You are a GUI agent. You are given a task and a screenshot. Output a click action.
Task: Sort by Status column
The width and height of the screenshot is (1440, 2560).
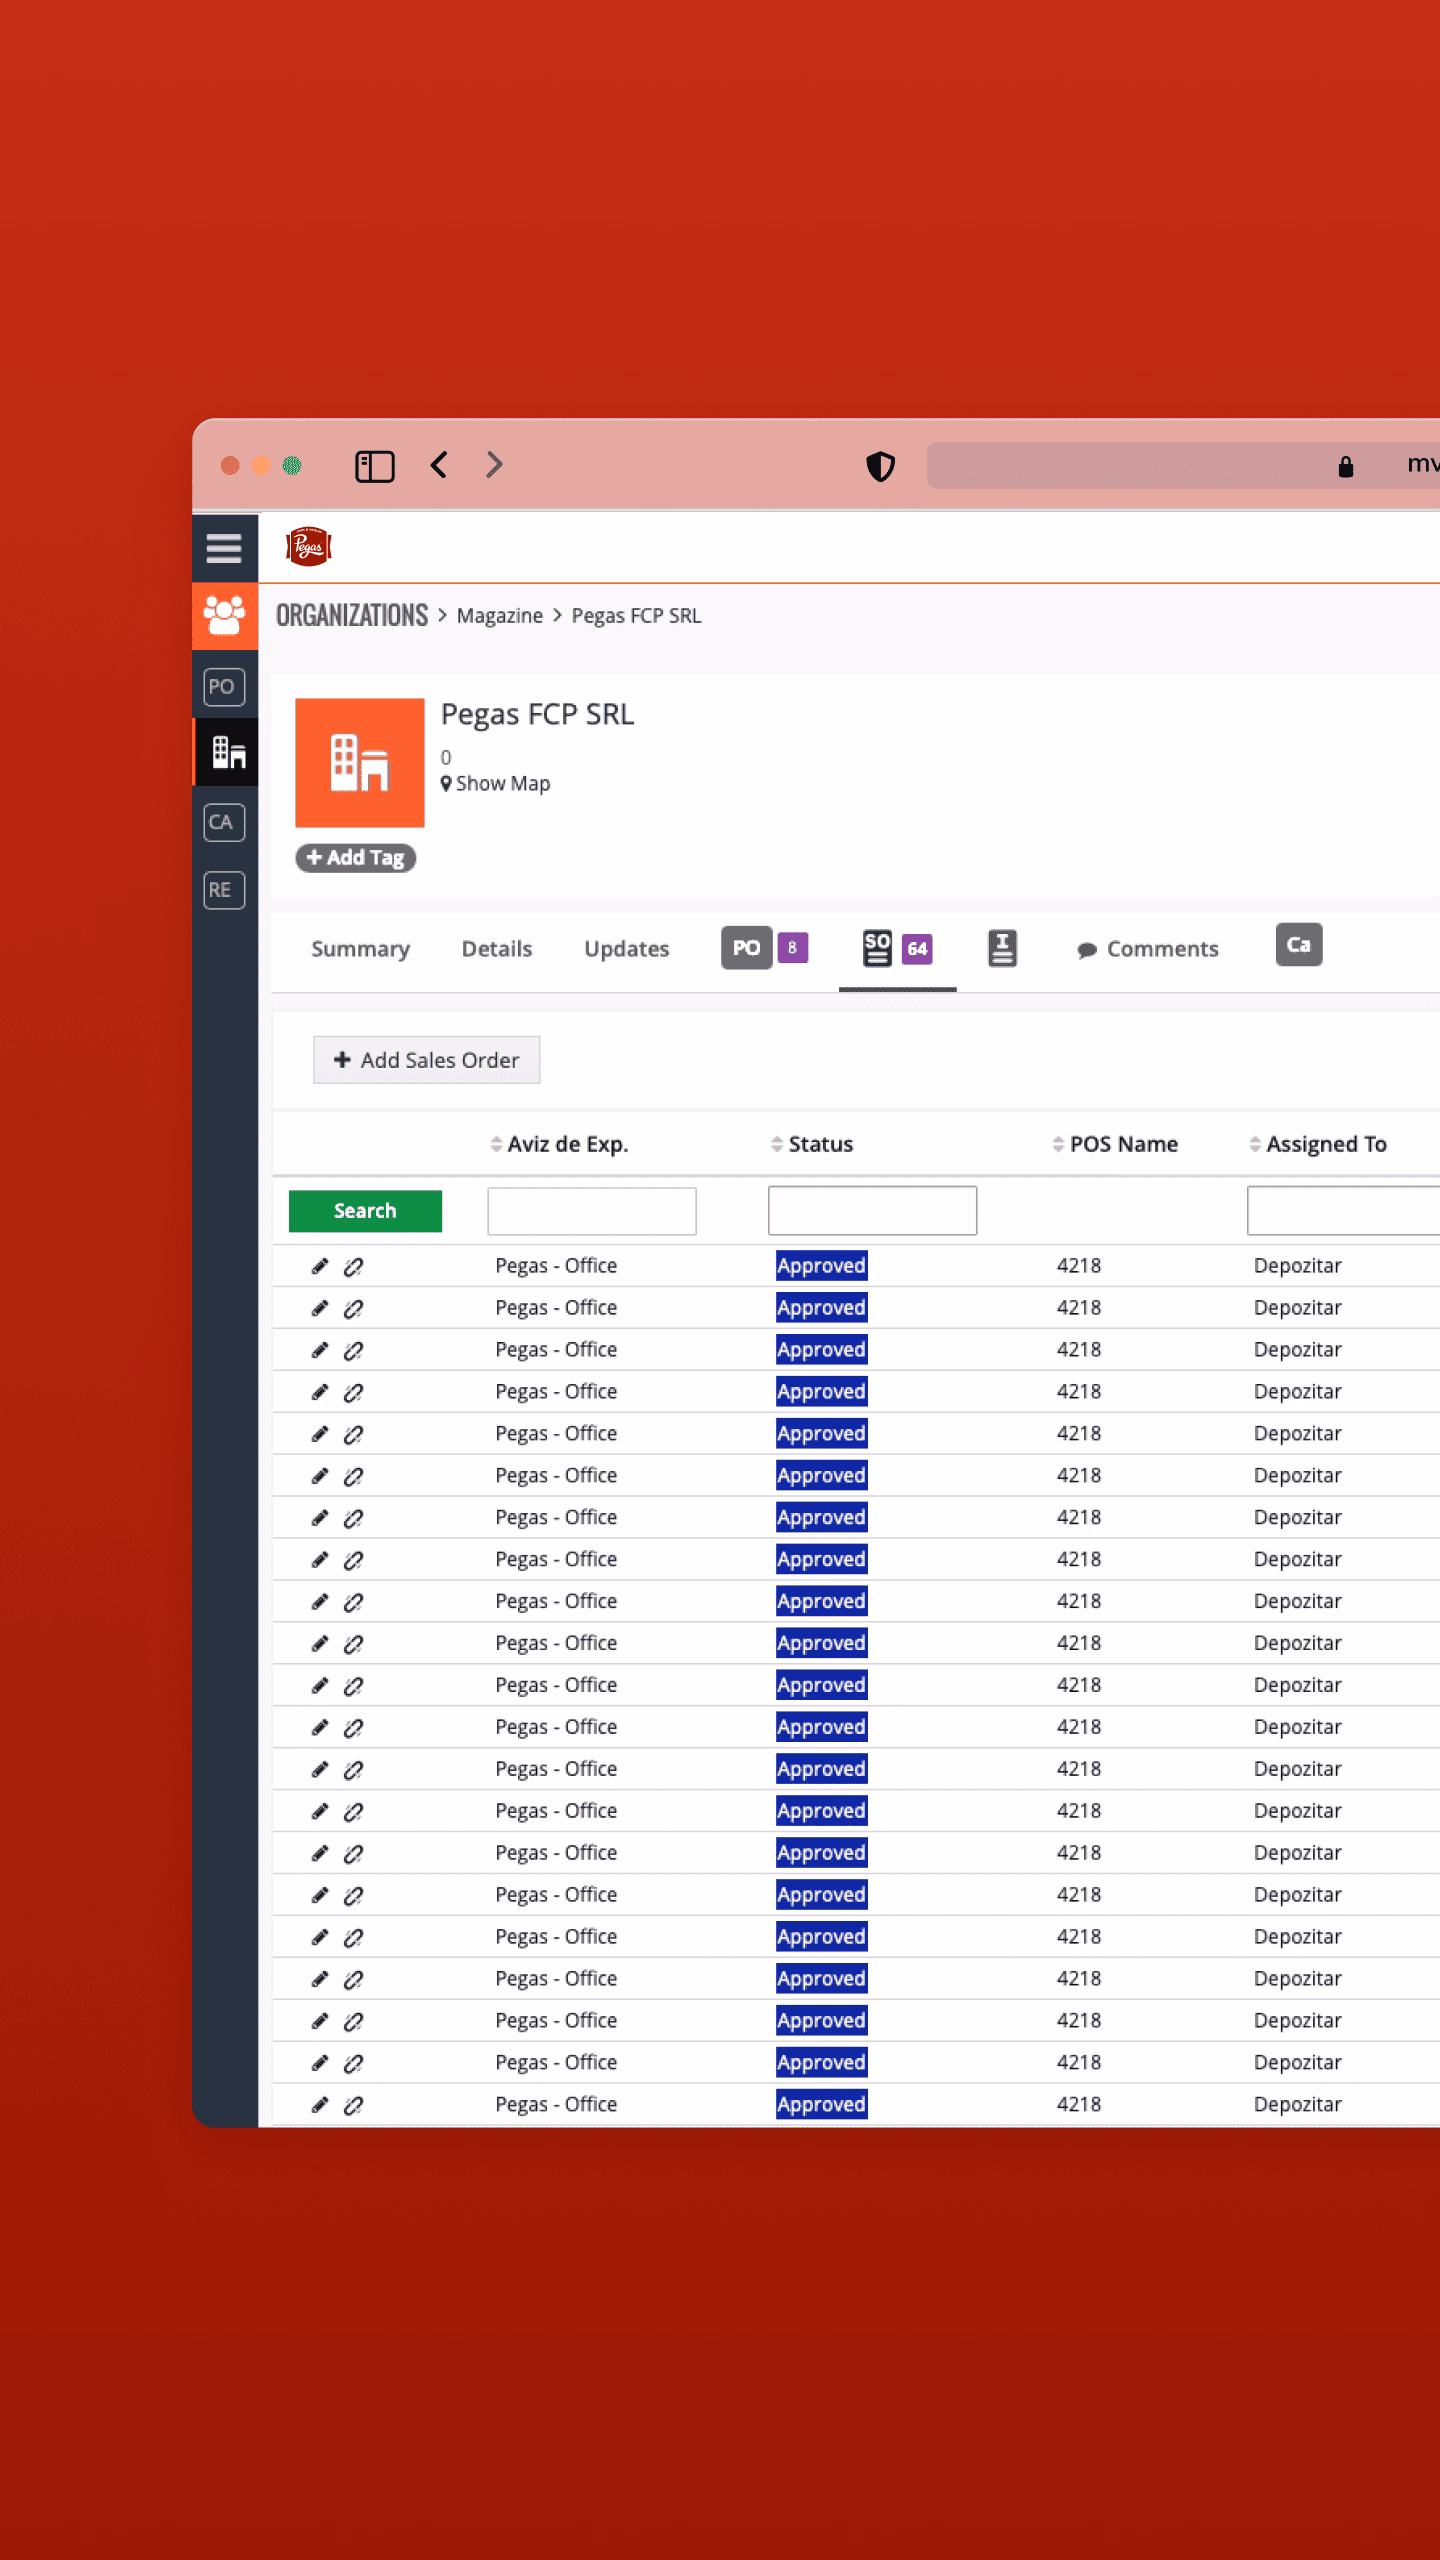coord(812,1144)
